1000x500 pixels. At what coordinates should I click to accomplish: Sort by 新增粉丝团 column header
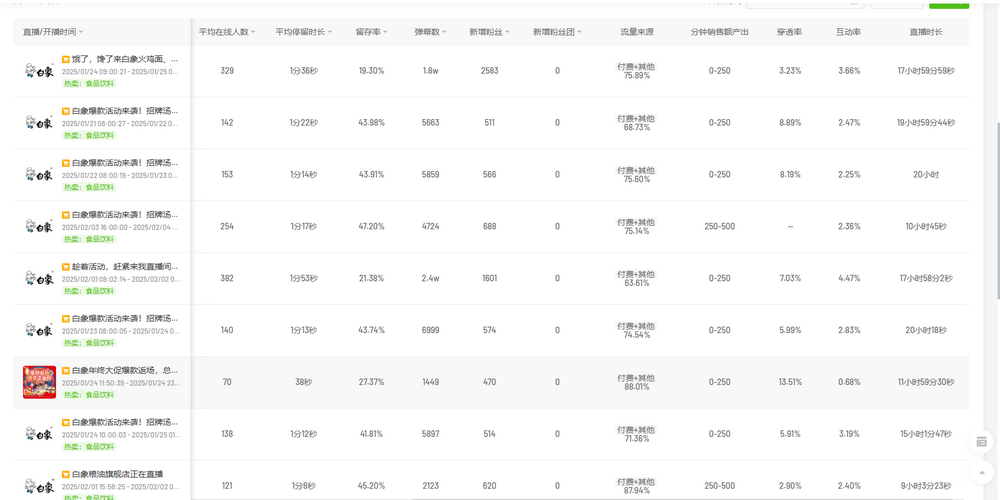[x=558, y=32]
